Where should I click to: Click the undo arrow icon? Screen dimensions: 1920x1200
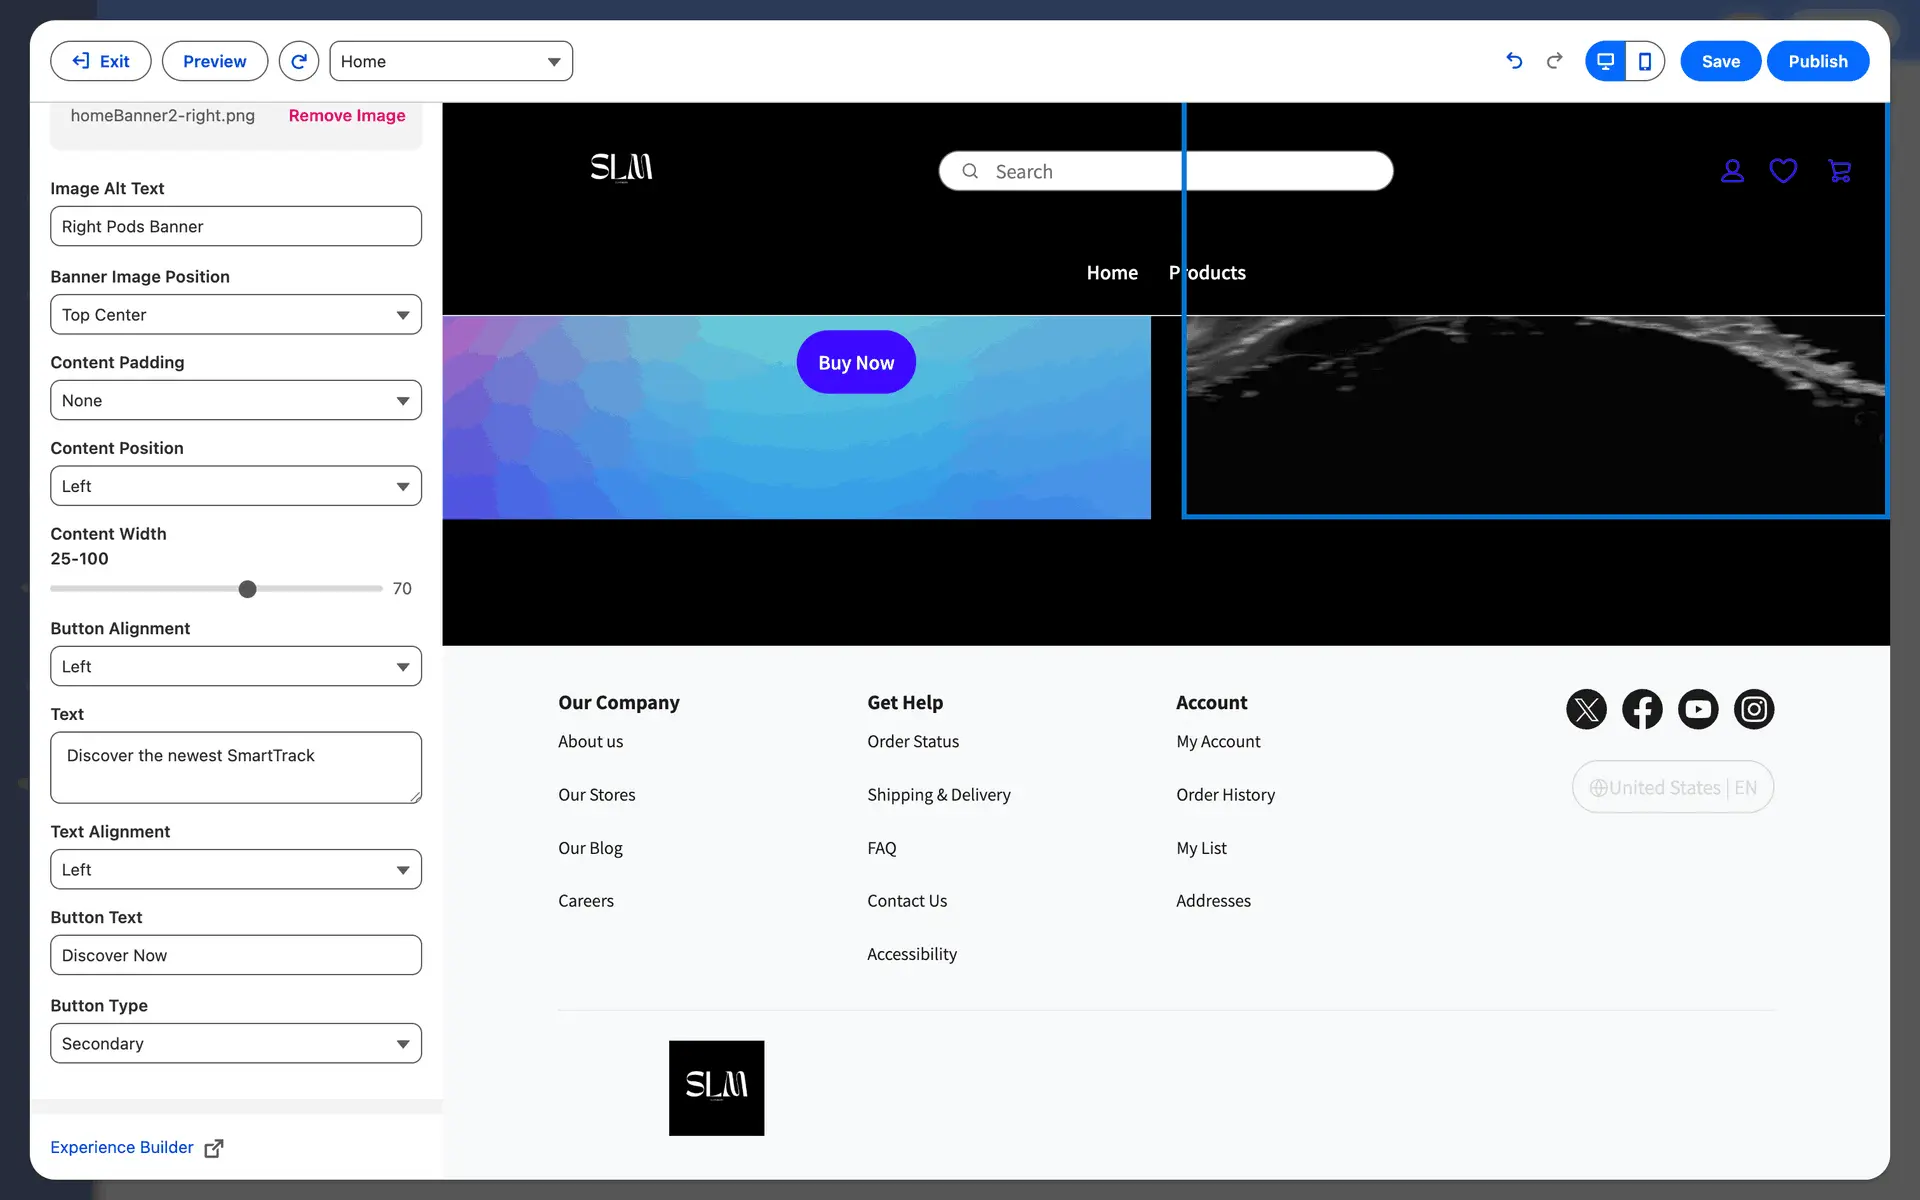[1514, 61]
